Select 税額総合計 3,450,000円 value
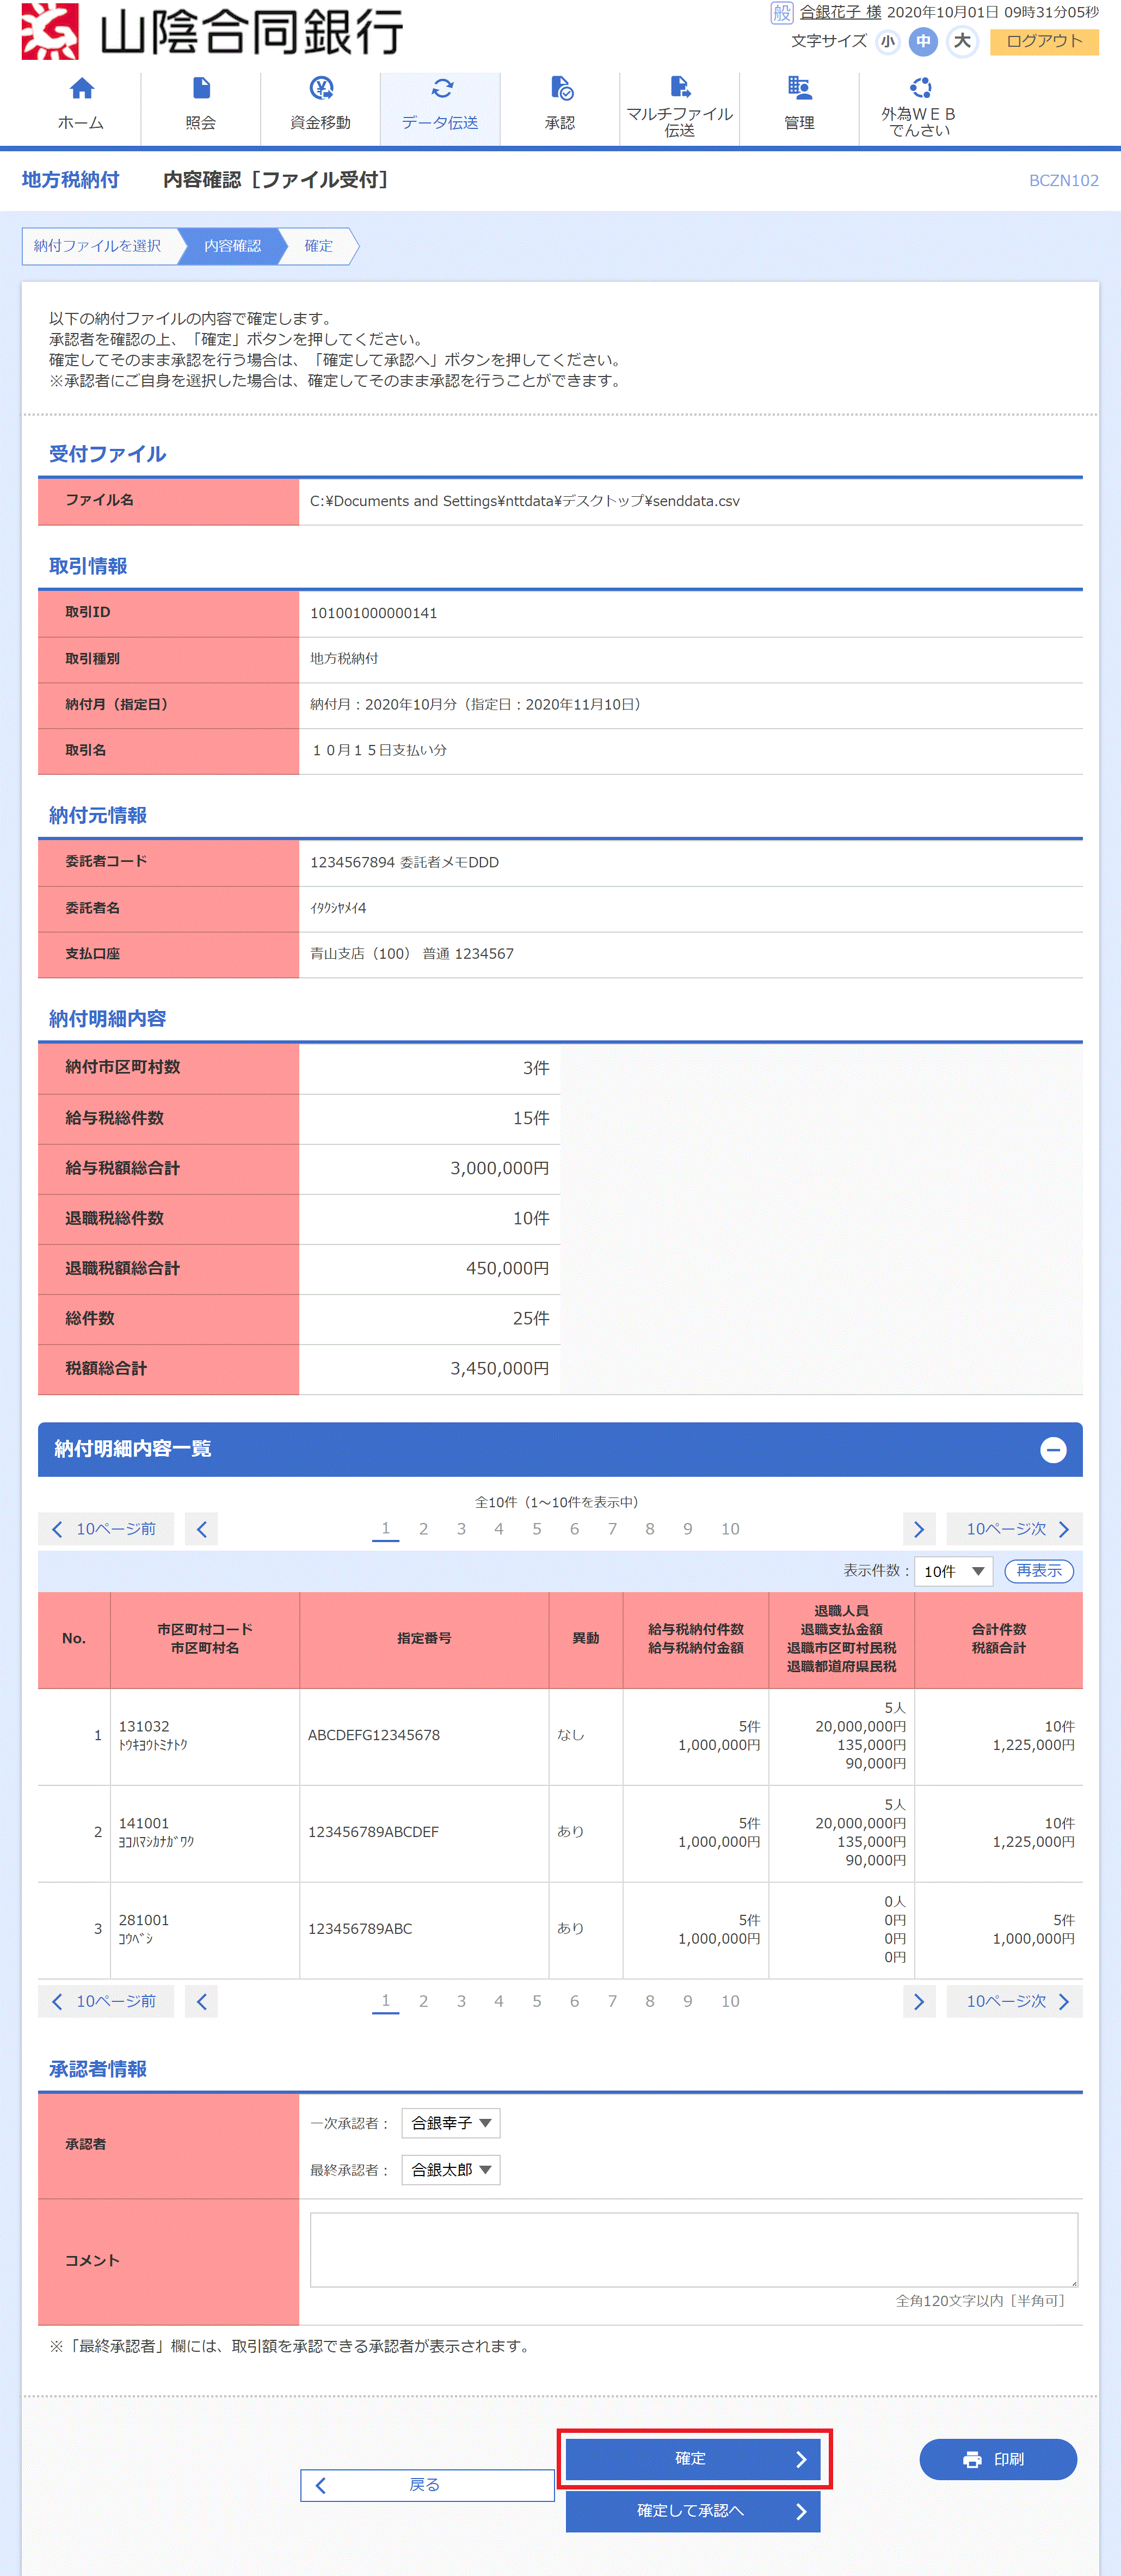The width and height of the screenshot is (1121, 2576). pyautogui.click(x=500, y=1369)
